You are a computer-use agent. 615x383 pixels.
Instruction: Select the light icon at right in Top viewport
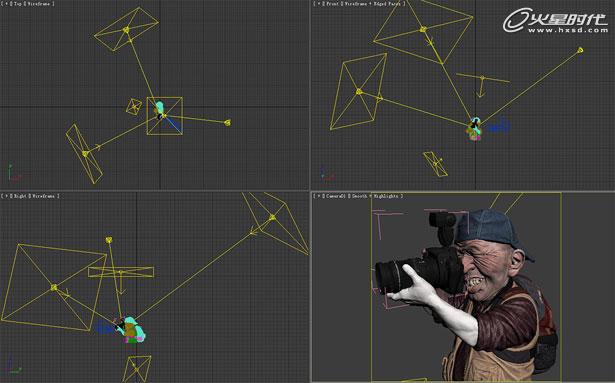(227, 123)
